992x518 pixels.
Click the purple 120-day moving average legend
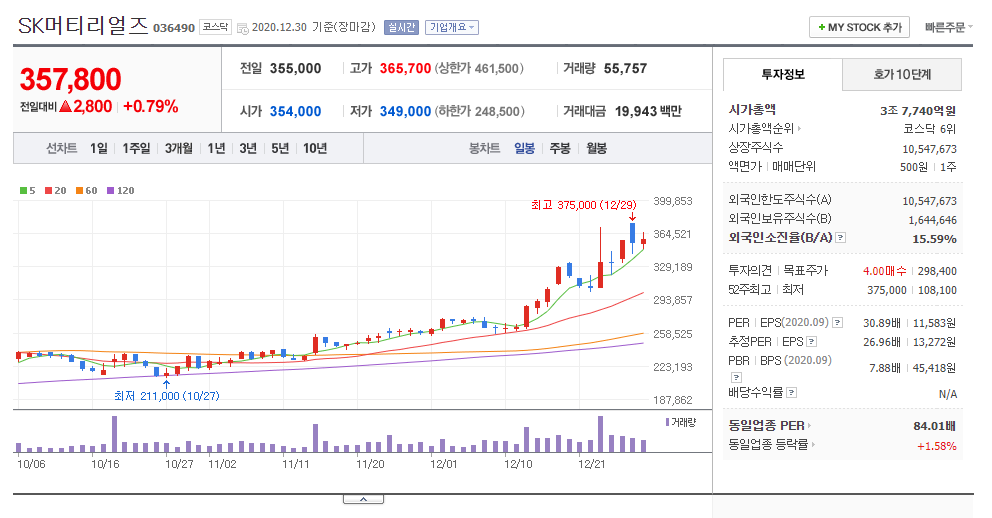(x=121, y=190)
